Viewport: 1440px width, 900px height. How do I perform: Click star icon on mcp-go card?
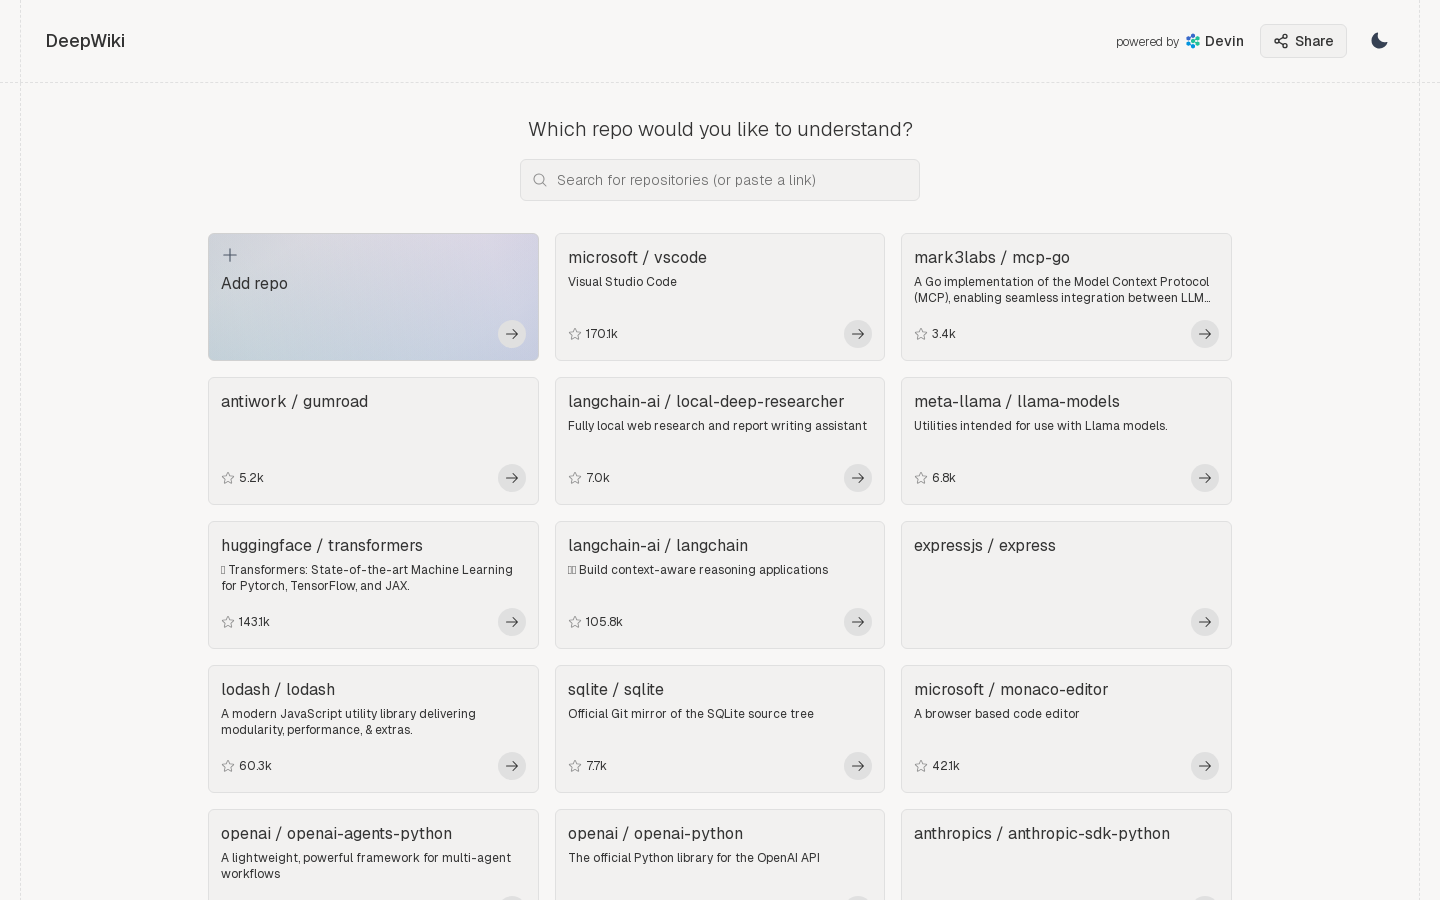[921, 334]
